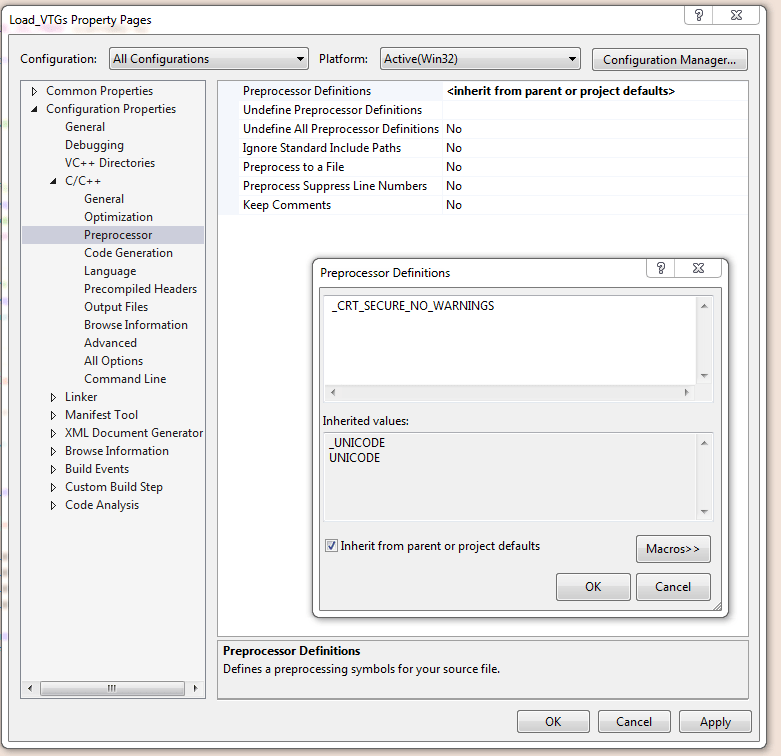This screenshot has width=781, height=756.
Task: Select the Preprocessor page
Action: [x=118, y=235]
